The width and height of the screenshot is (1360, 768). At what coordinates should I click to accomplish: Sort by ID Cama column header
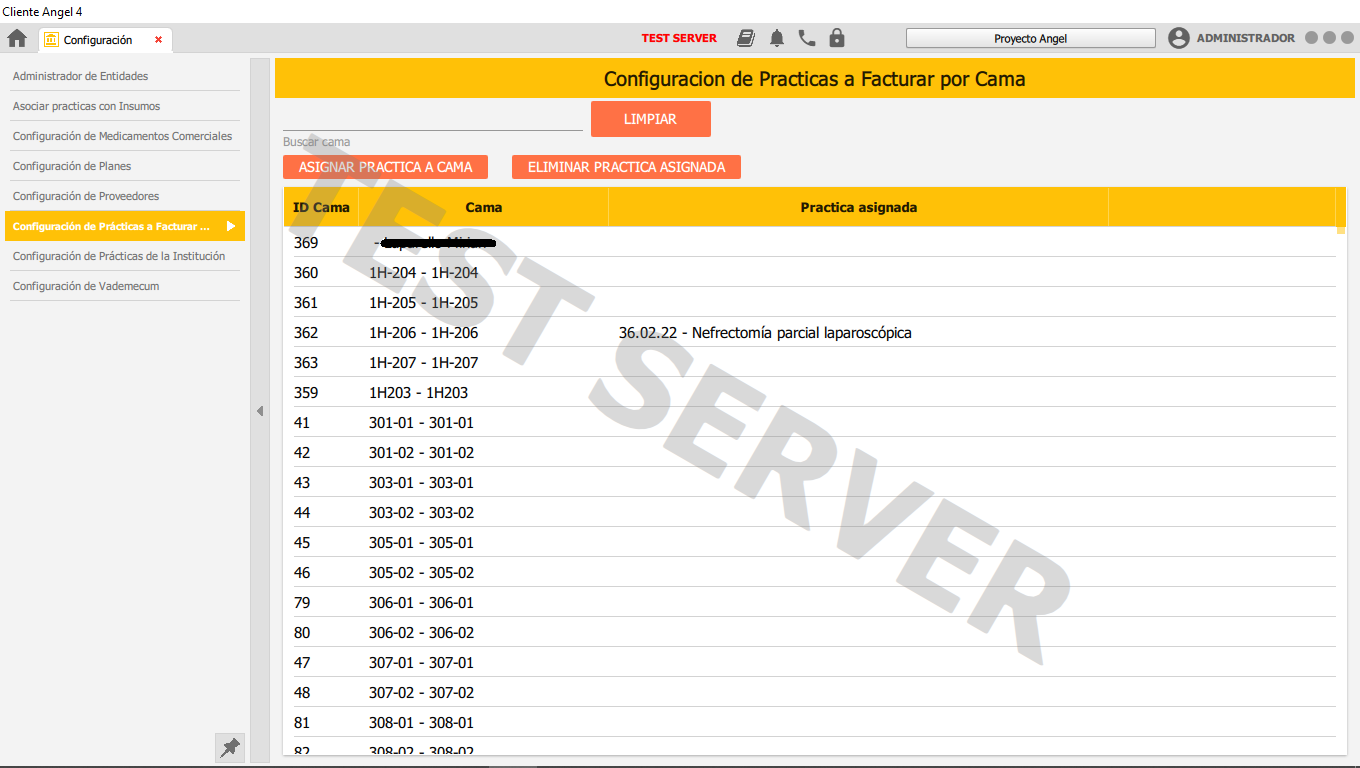[321, 207]
